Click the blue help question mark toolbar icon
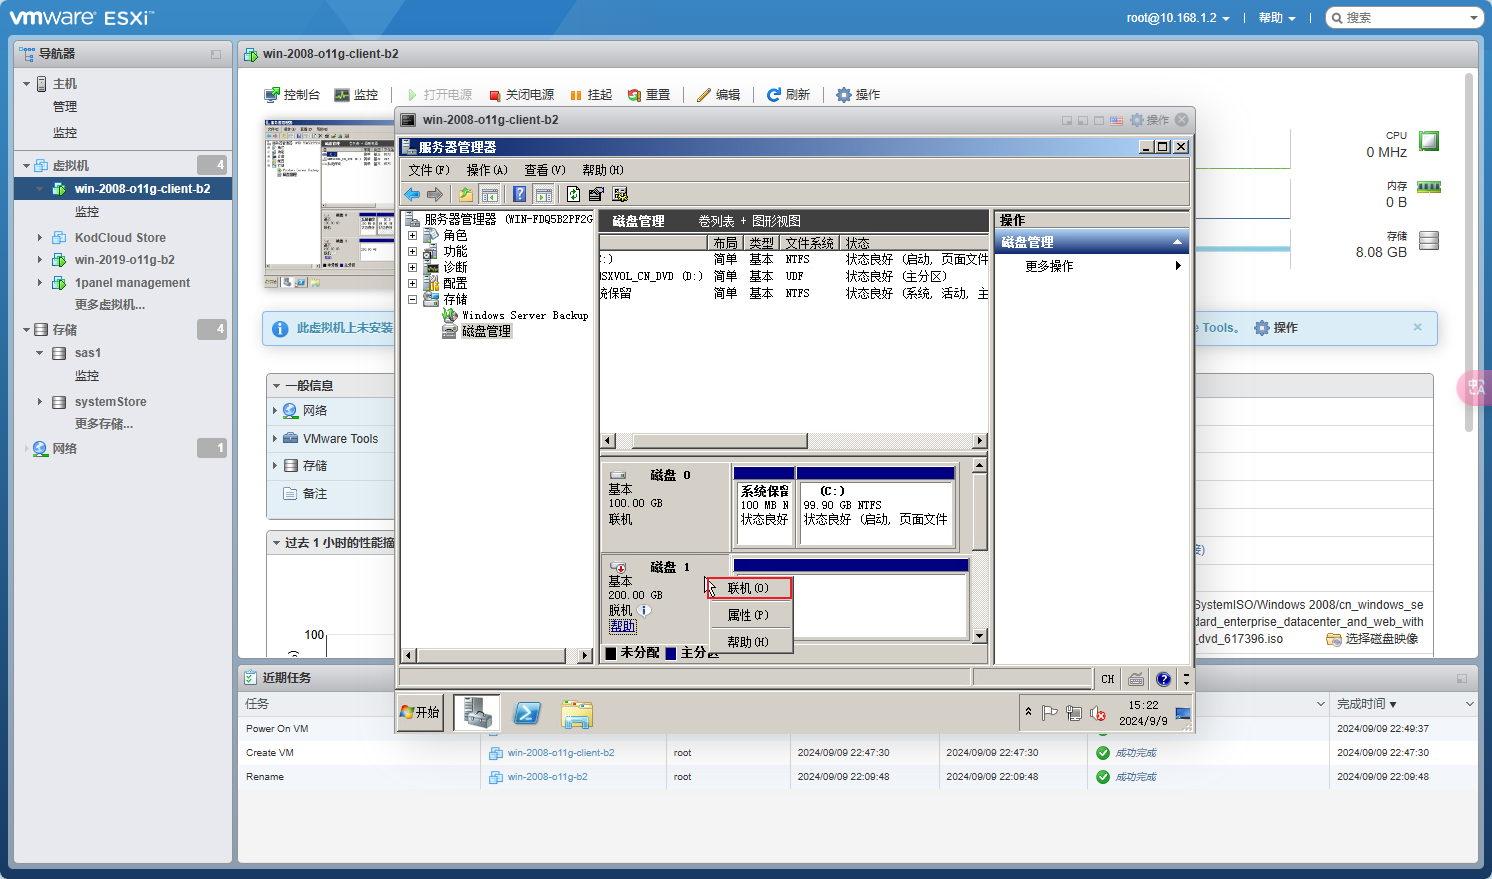Viewport: 1492px width, 879px height. 519,194
